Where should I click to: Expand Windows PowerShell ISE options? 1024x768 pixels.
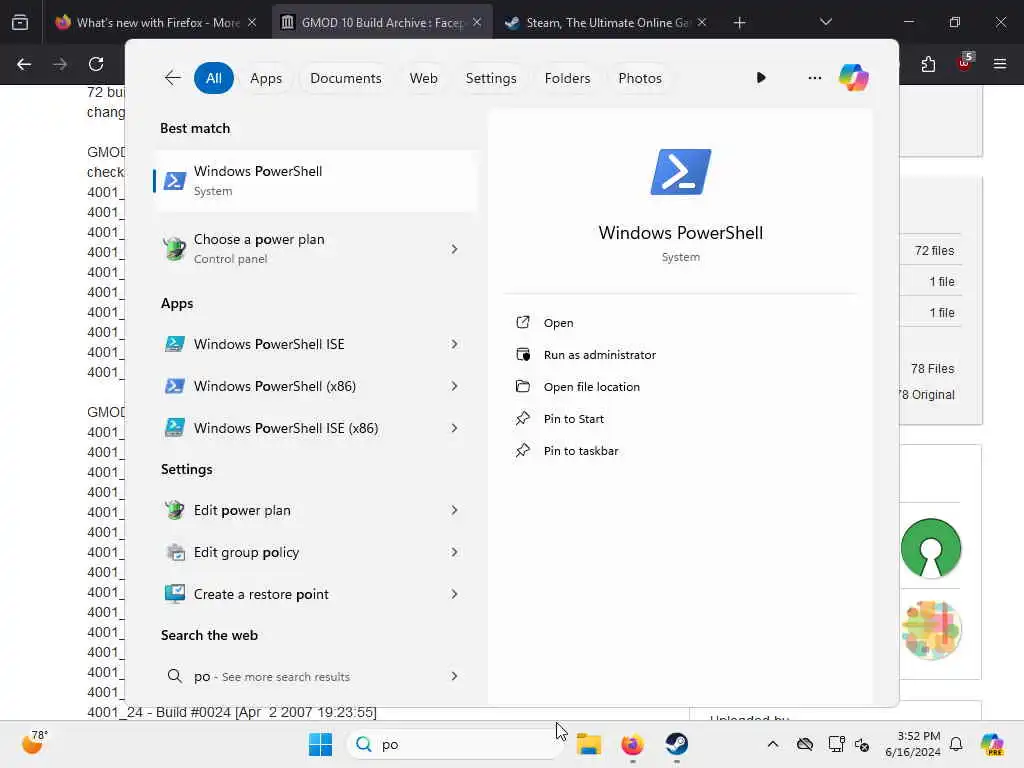click(455, 344)
